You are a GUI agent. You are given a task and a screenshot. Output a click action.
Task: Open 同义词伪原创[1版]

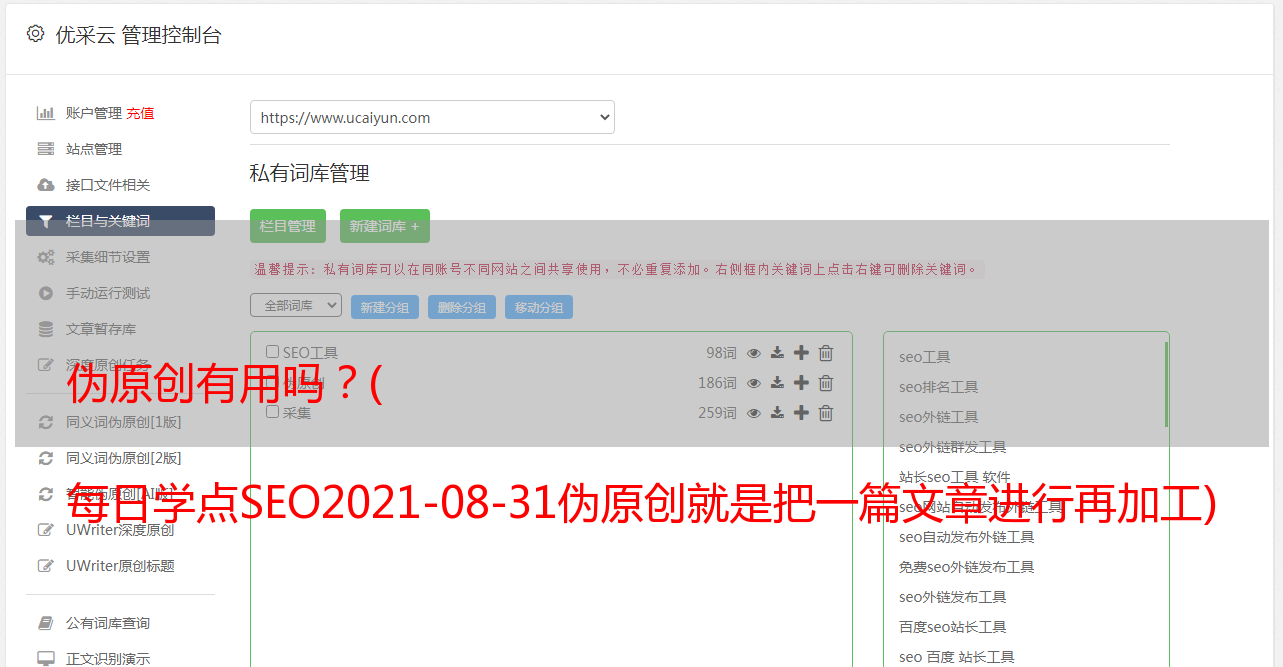(124, 422)
